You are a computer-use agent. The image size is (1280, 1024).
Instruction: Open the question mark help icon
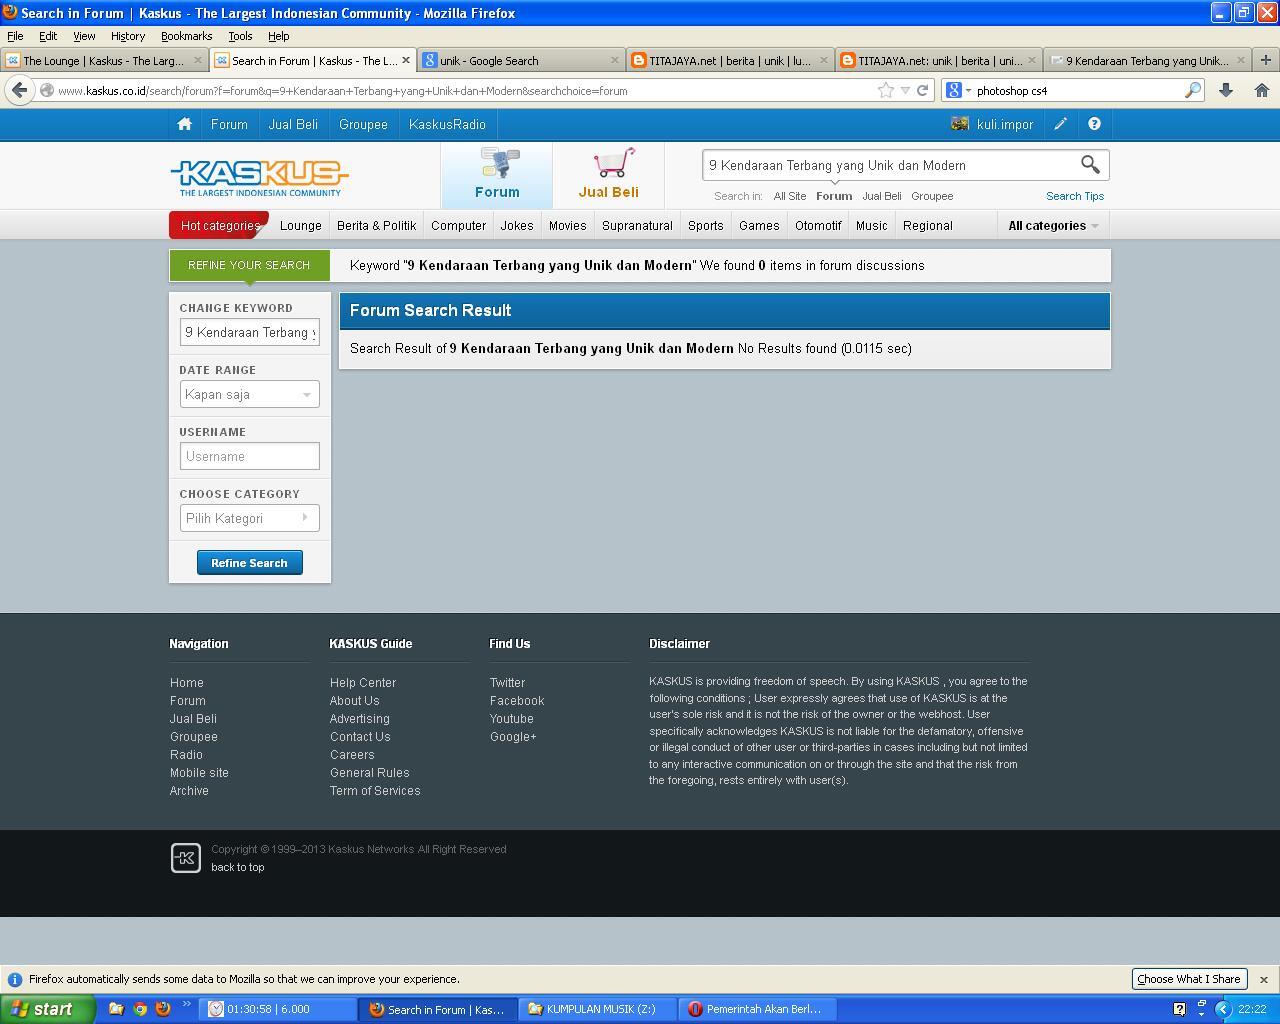click(1094, 124)
